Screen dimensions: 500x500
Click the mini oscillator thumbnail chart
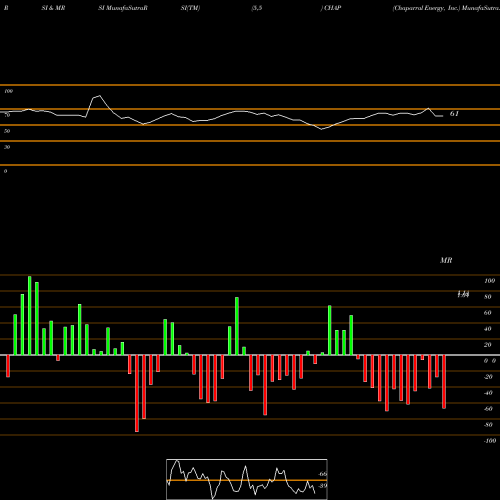tap(247, 479)
